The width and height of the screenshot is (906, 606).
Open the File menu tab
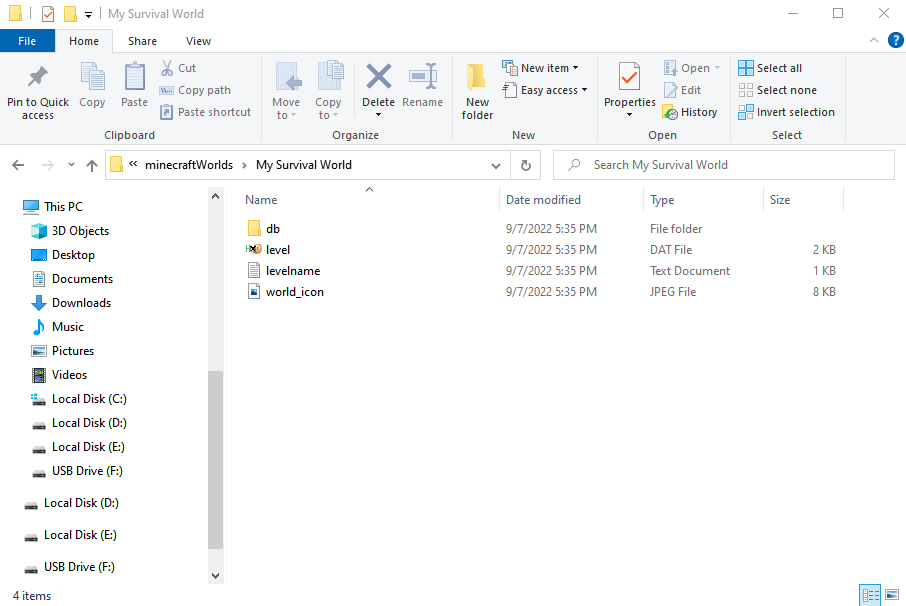pyautogui.click(x=27, y=41)
